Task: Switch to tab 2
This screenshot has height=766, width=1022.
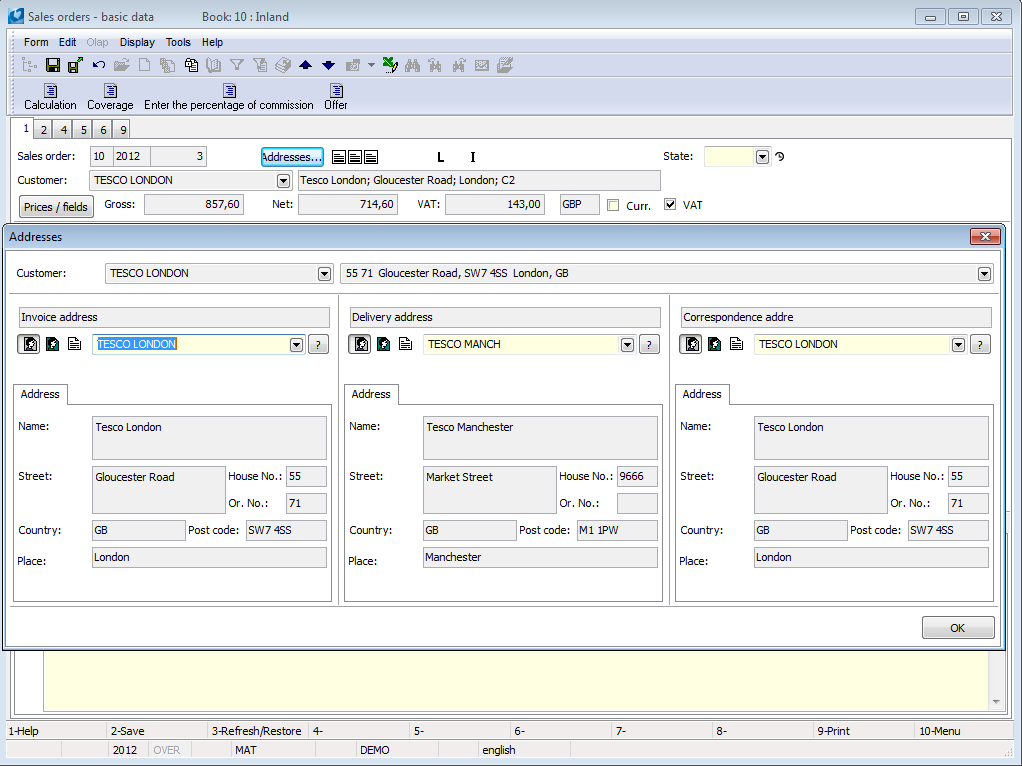Action: (x=44, y=130)
